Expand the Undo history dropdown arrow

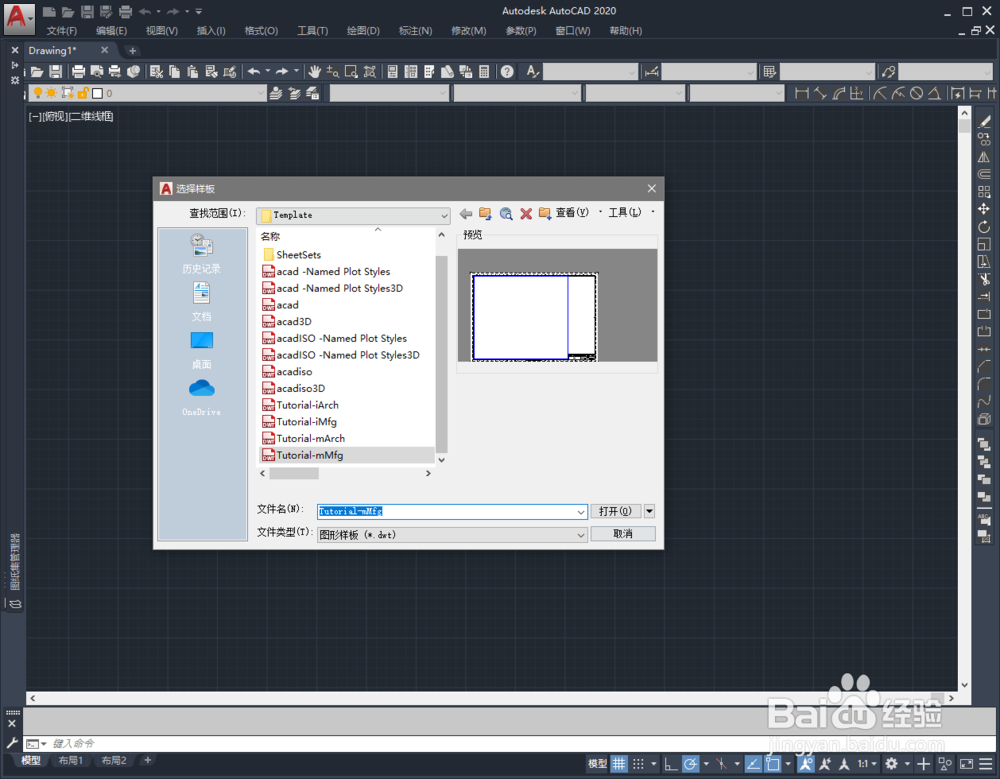pyautogui.click(x=268, y=71)
